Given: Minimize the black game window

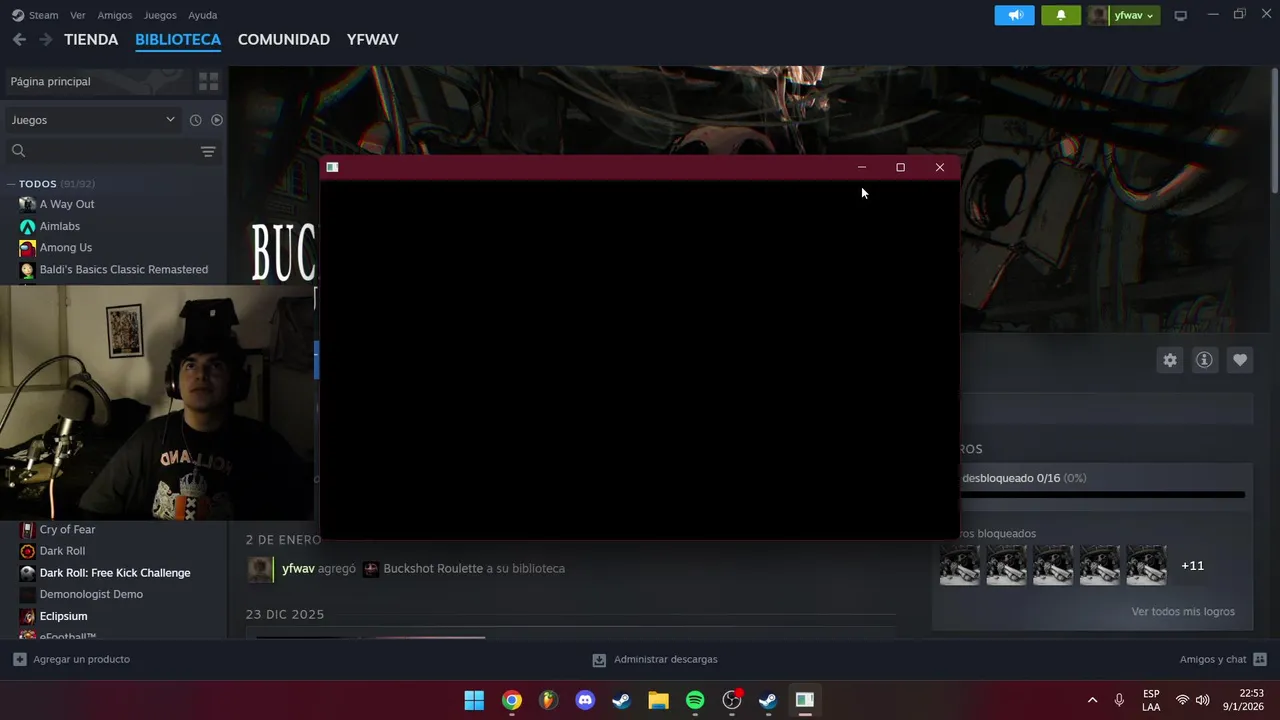Looking at the screenshot, I should [862, 167].
